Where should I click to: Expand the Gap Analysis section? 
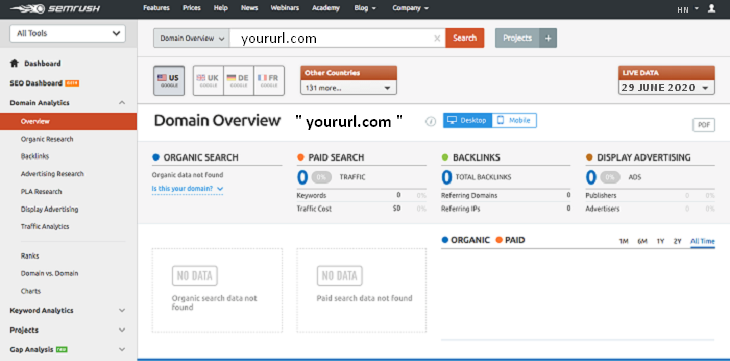pos(122,349)
